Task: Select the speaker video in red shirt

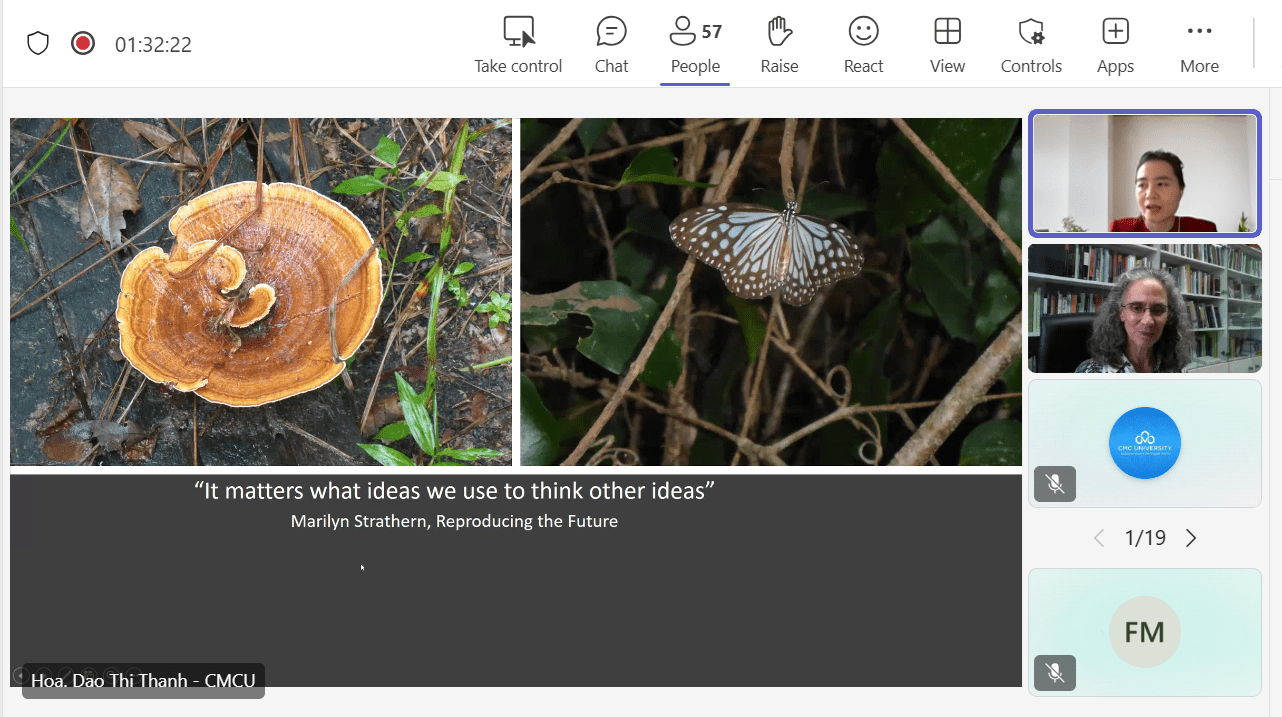Action: [1145, 174]
